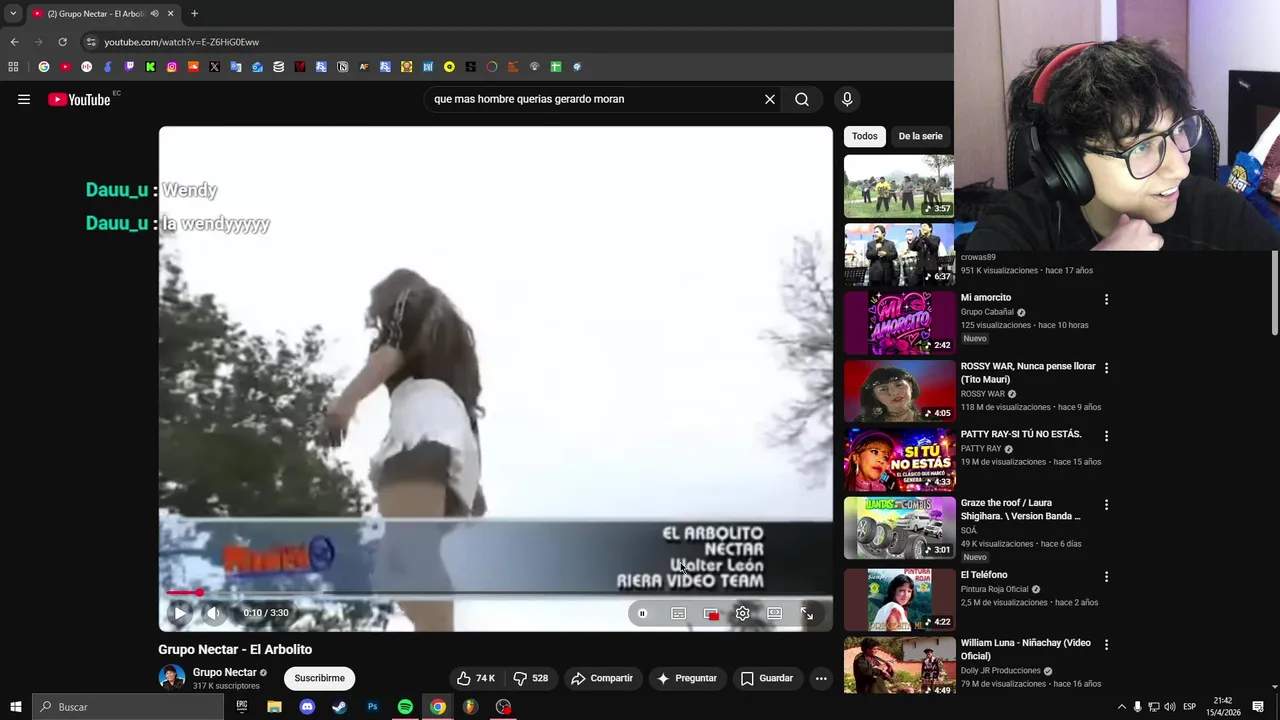Go to the YouTube home logo
The width and height of the screenshot is (1280, 720).
click(79, 99)
